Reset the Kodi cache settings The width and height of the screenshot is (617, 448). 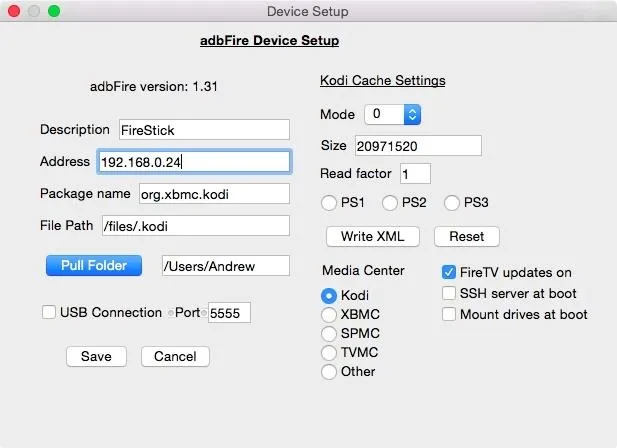click(x=467, y=236)
